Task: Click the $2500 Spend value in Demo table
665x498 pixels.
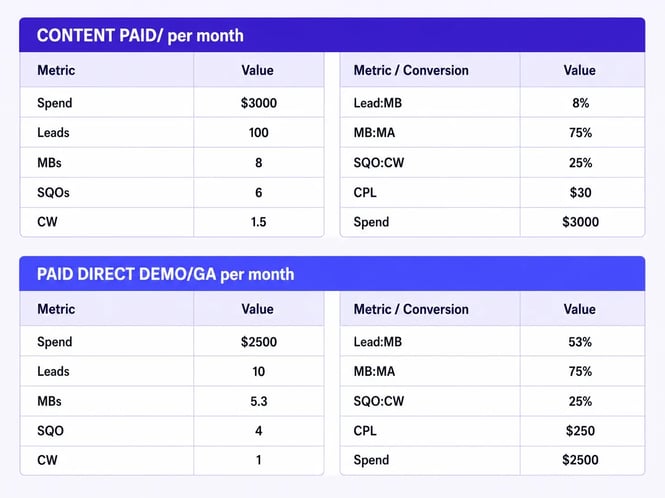Action: coord(259,342)
